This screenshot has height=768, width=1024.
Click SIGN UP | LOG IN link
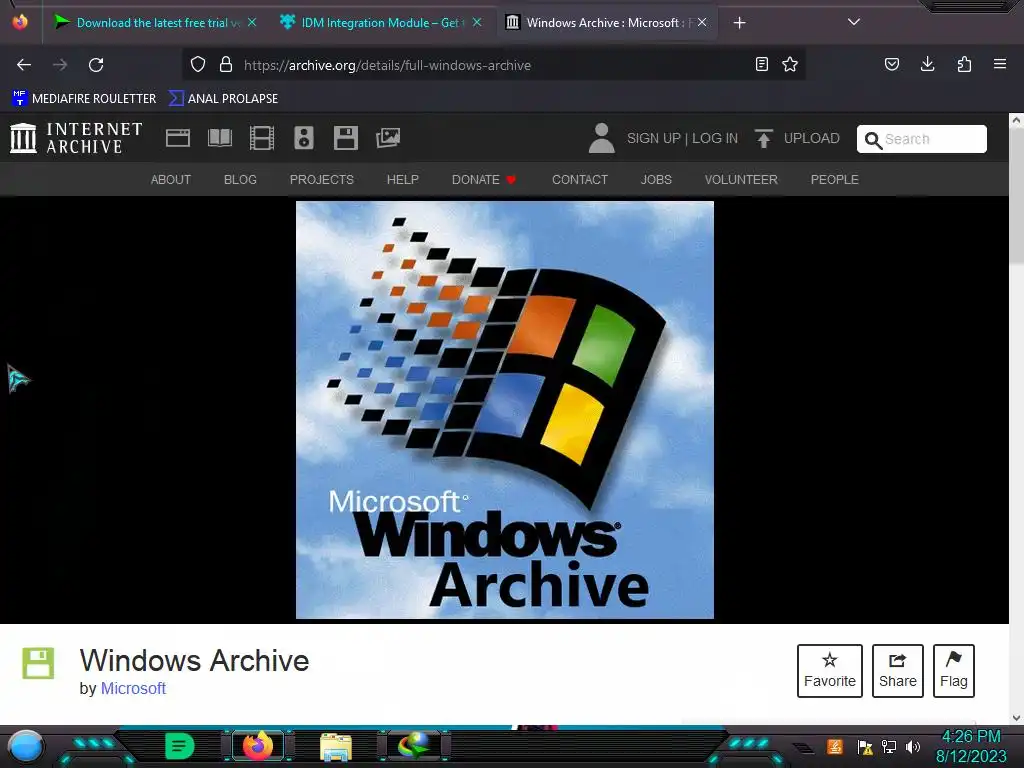tap(682, 138)
